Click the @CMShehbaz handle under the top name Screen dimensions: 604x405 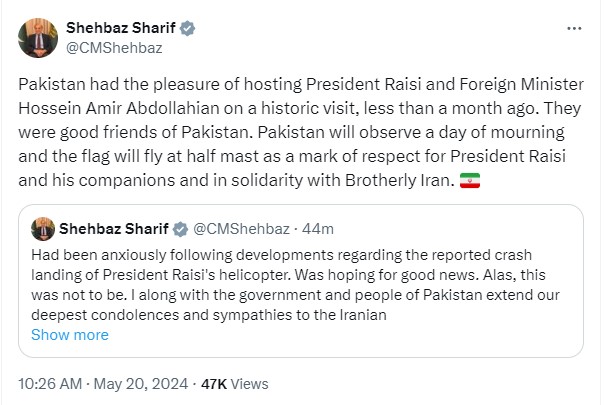pos(113,47)
